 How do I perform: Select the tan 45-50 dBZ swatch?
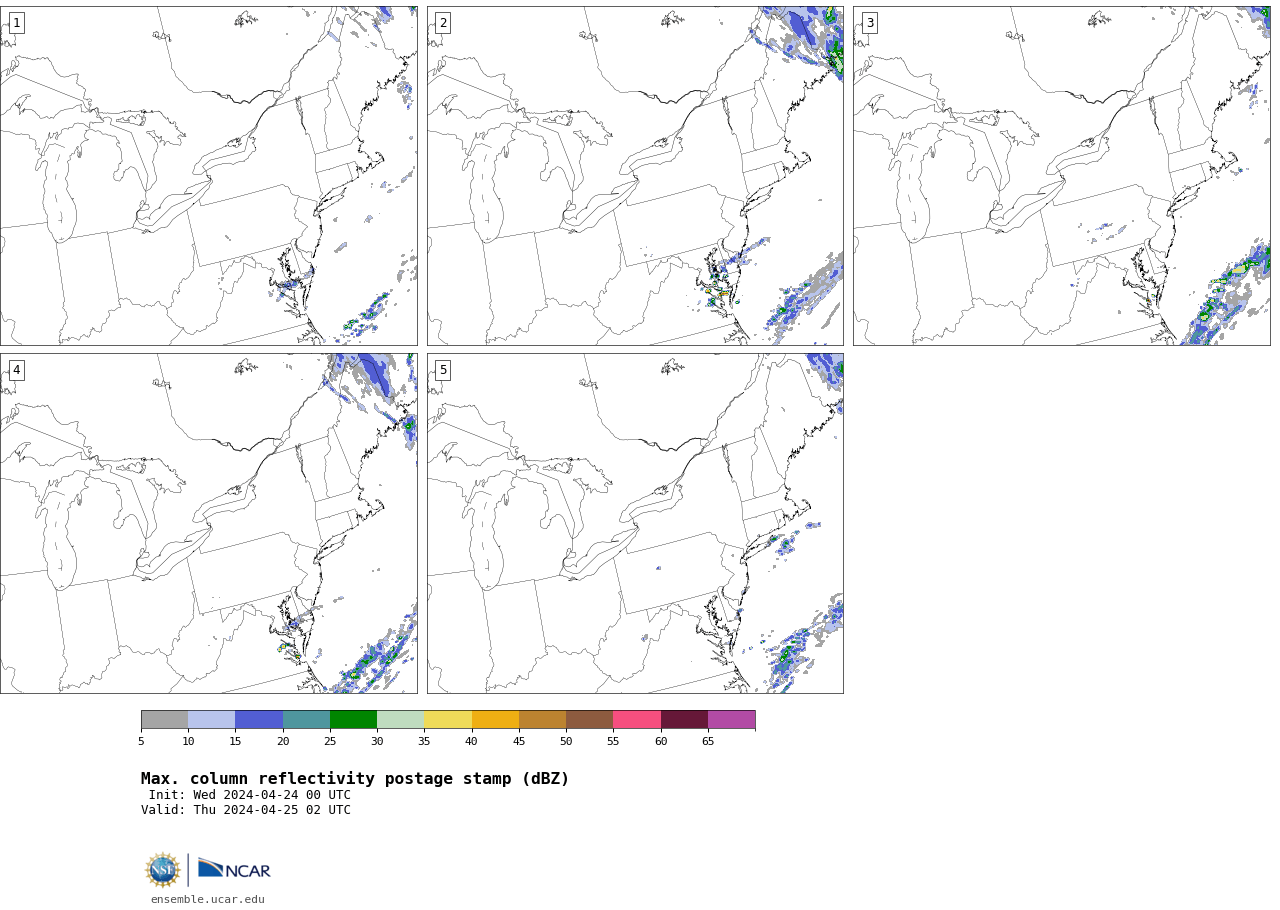point(542,720)
